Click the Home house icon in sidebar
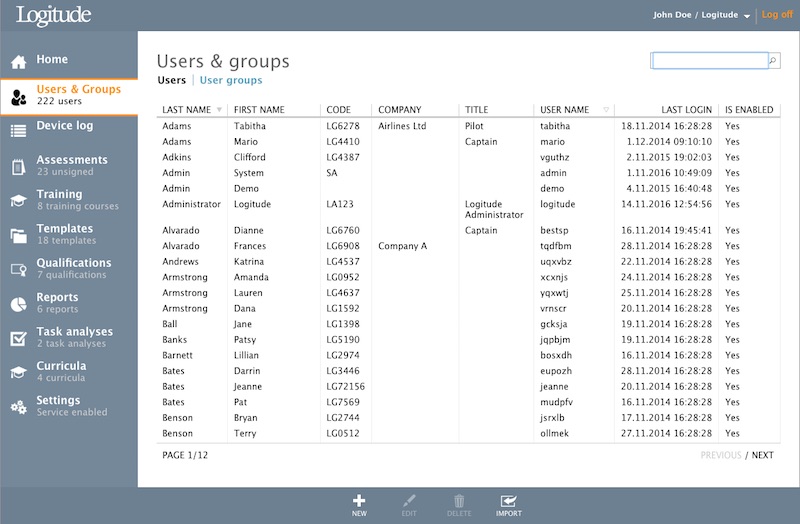 pyautogui.click(x=18, y=62)
